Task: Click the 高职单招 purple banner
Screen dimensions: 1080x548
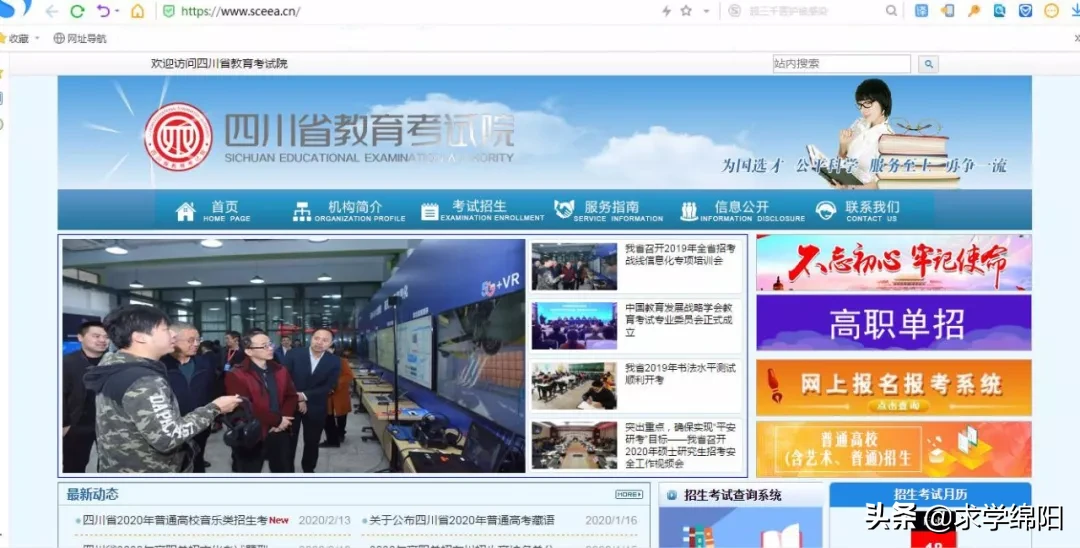Action: tap(893, 323)
